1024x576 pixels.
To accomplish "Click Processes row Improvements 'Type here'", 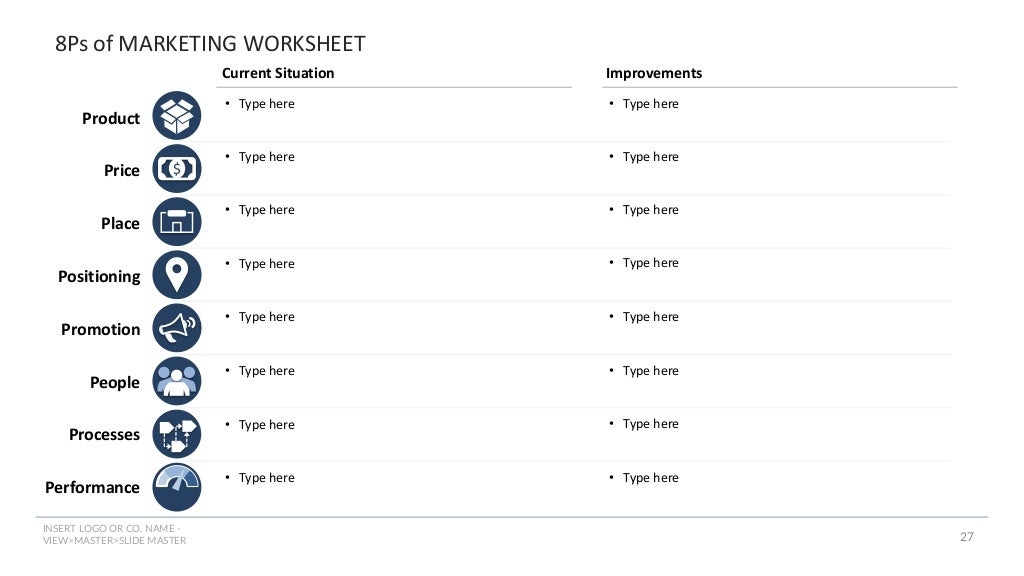I will tap(650, 424).
